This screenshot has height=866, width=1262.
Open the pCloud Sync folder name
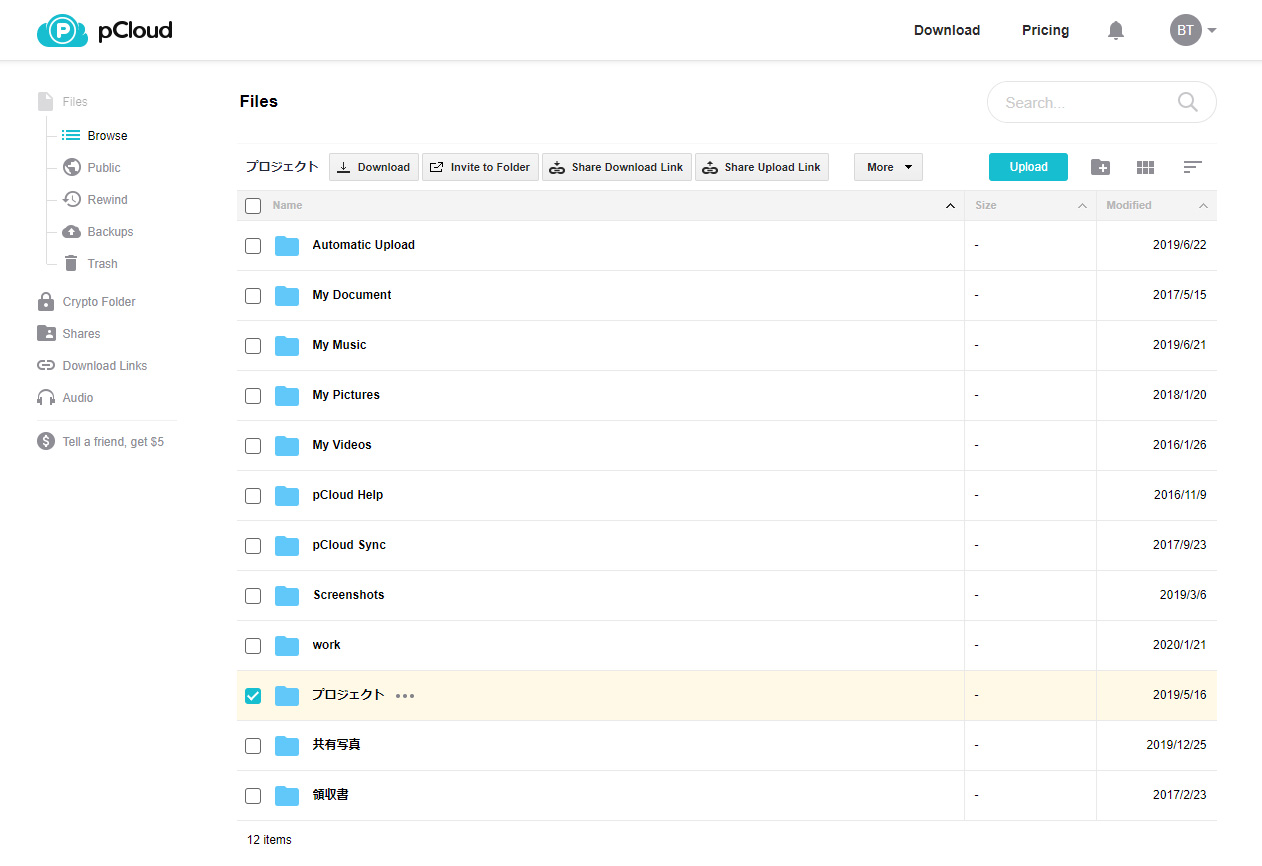tap(349, 545)
